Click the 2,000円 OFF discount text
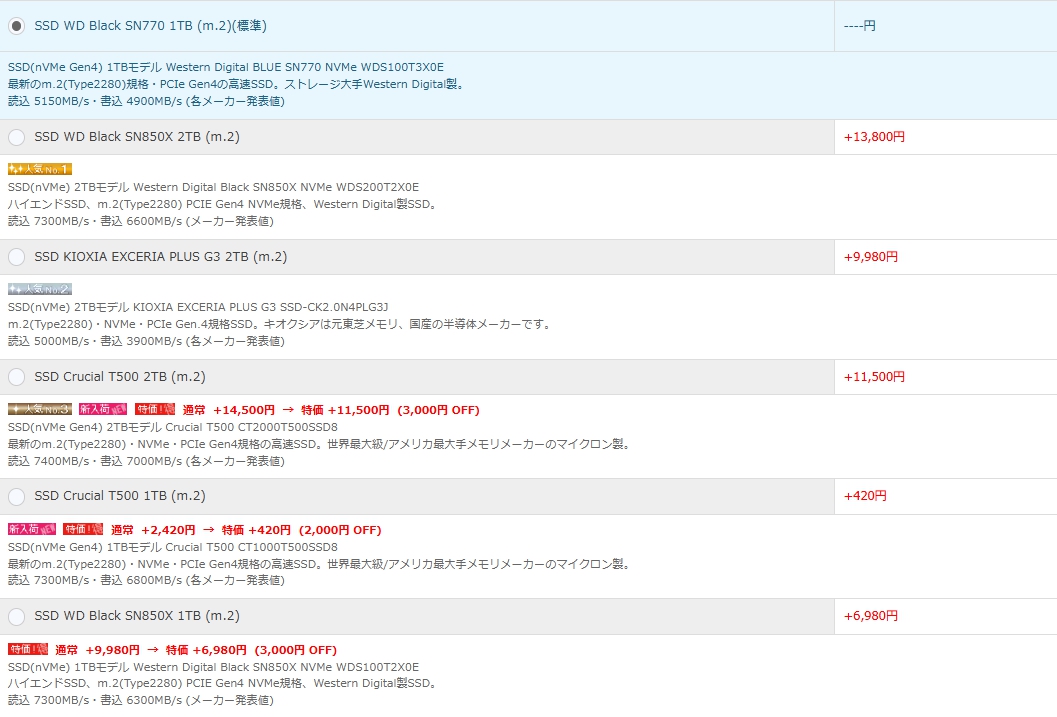Viewport: 1057px width, 717px height. tap(340, 530)
